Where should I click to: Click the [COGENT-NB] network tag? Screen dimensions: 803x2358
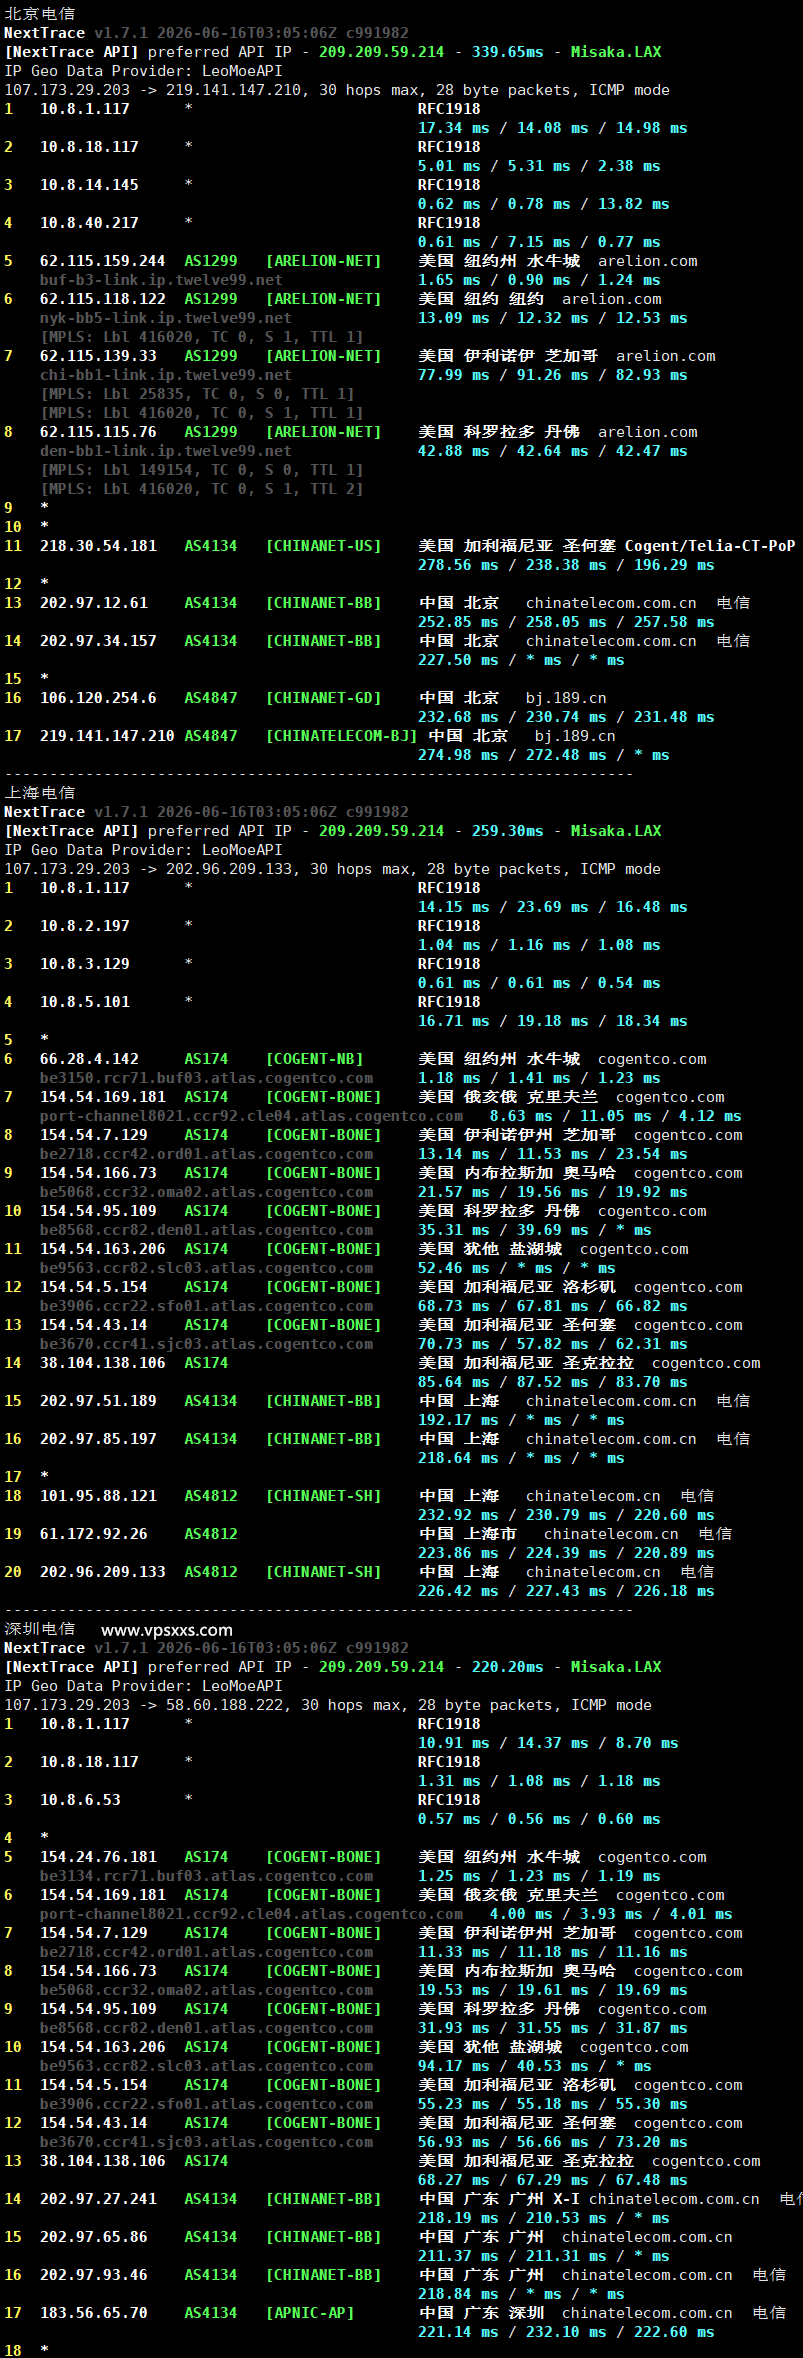(x=314, y=1058)
